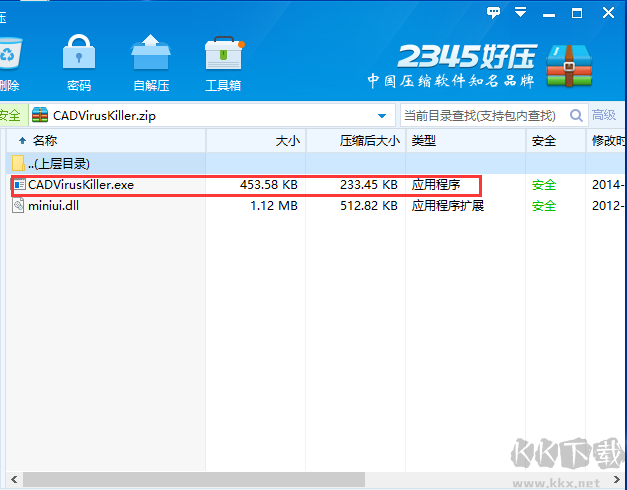This screenshot has width=627, height=490.
Task: Click the search magnifier icon
Action: [576, 116]
